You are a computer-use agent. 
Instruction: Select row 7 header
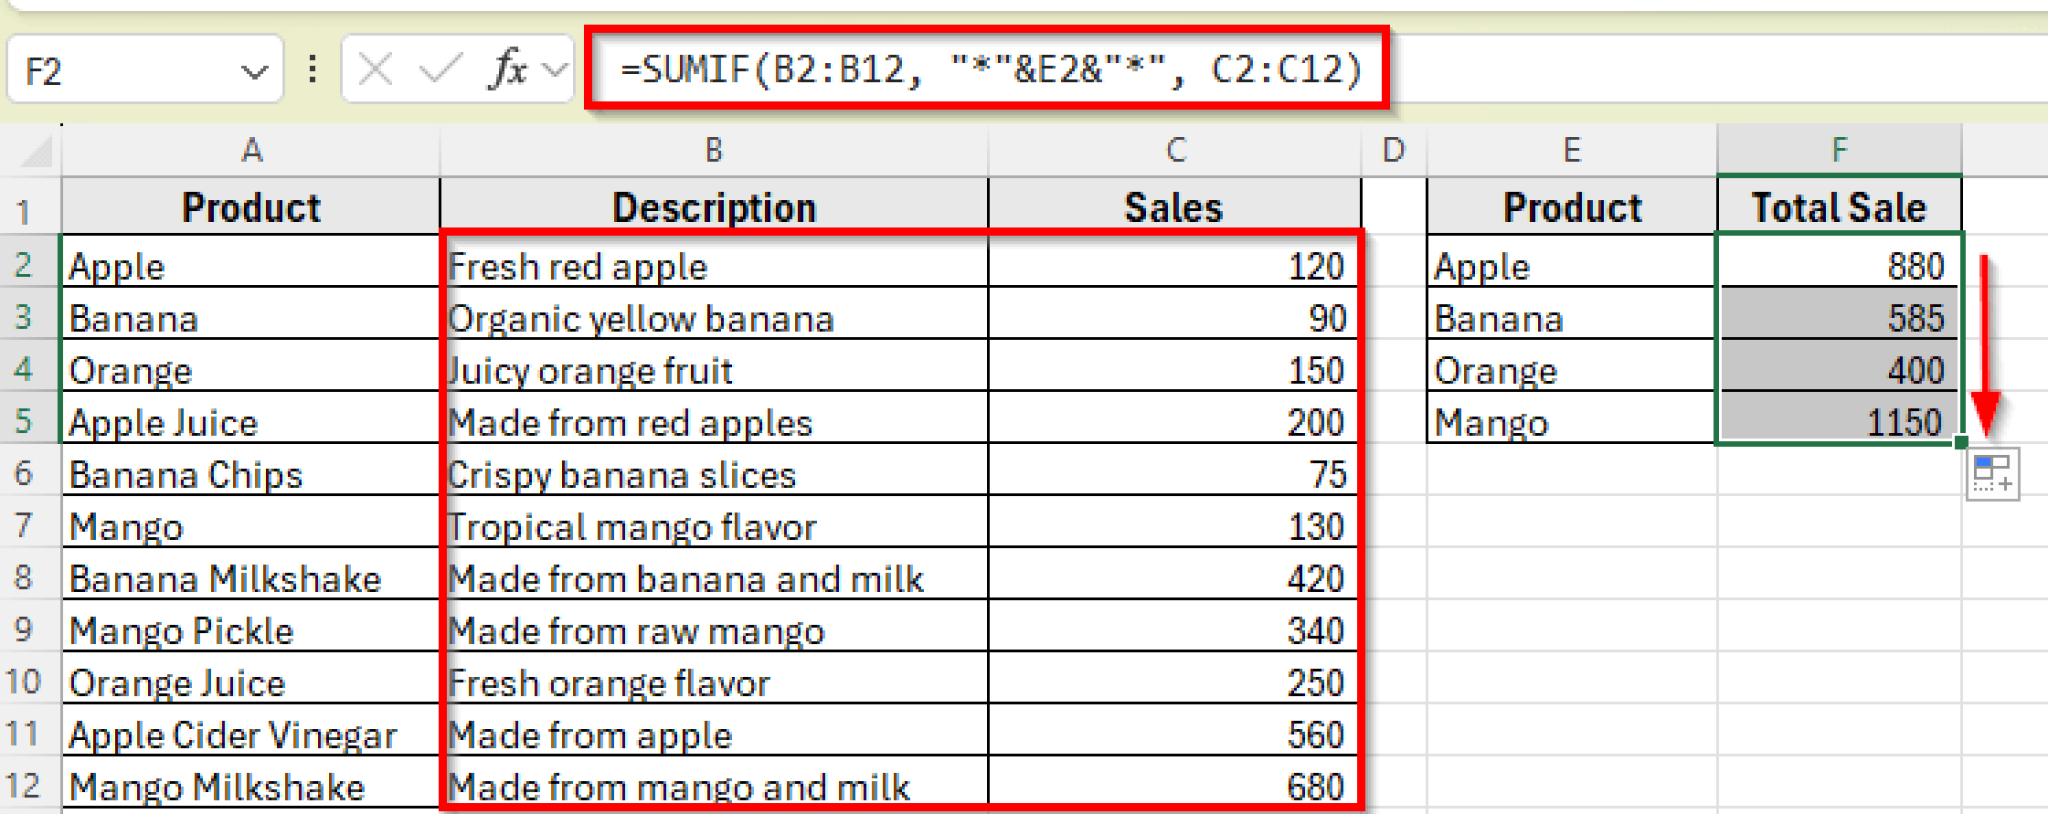click(25, 526)
